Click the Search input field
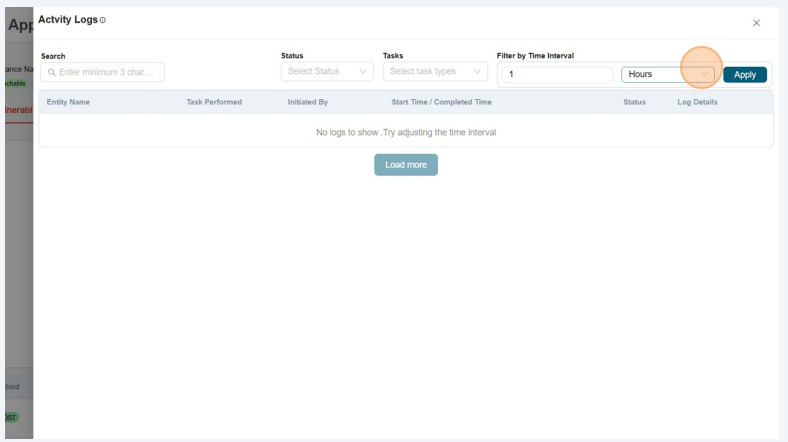This screenshot has width=788, height=442. pos(103,72)
